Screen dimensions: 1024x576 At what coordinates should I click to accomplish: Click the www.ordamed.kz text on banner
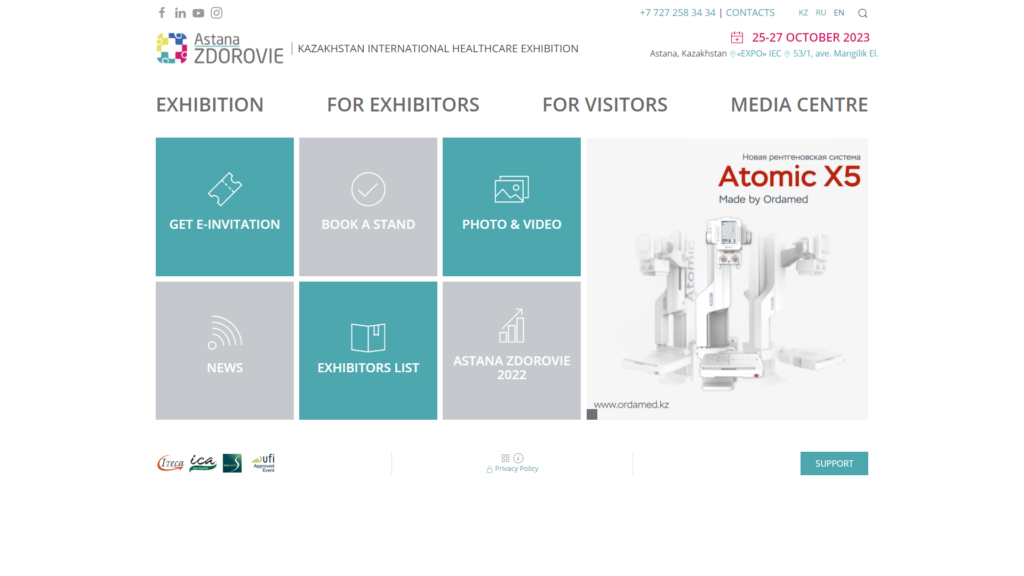click(632, 404)
